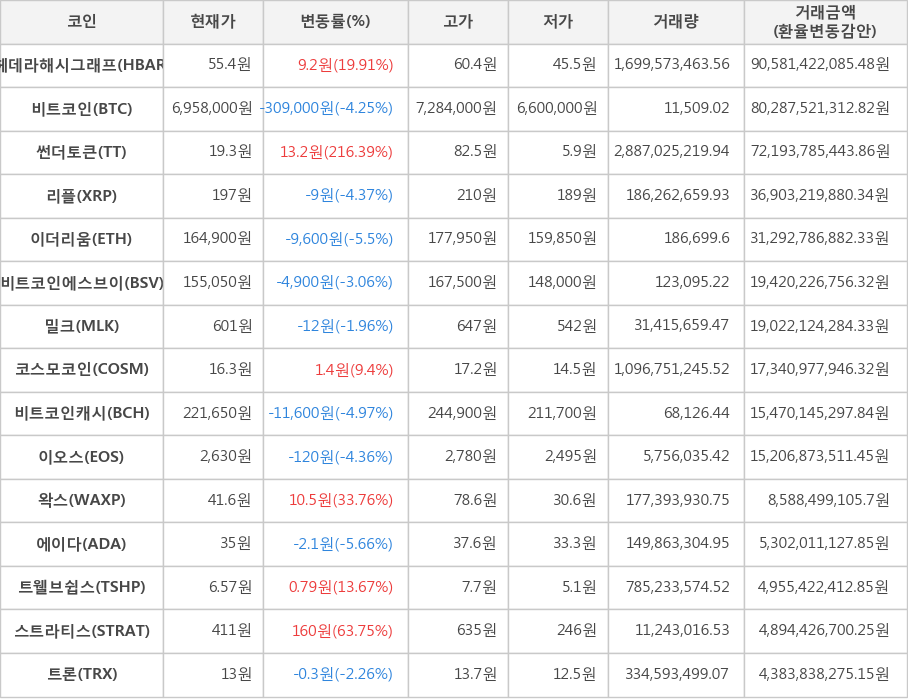Select the 변동률(%) column header
Screen dimensions: 908x700
coord(335,21)
